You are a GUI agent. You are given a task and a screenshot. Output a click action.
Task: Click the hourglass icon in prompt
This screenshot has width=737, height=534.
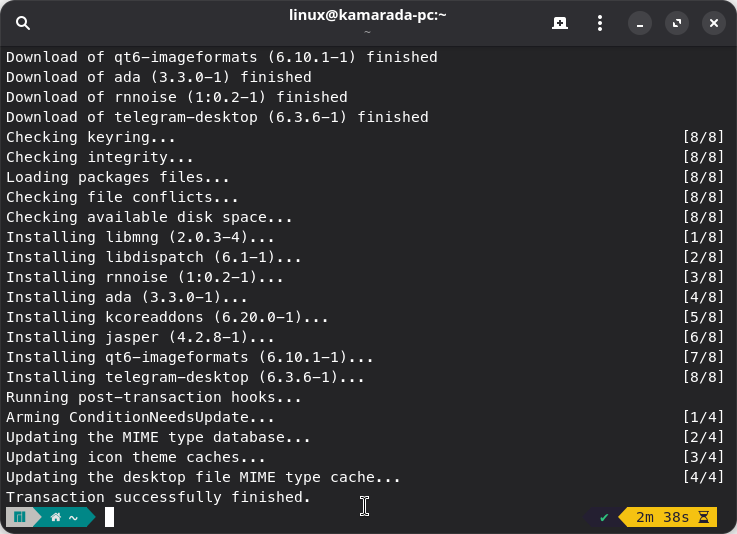(x=704, y=517)
